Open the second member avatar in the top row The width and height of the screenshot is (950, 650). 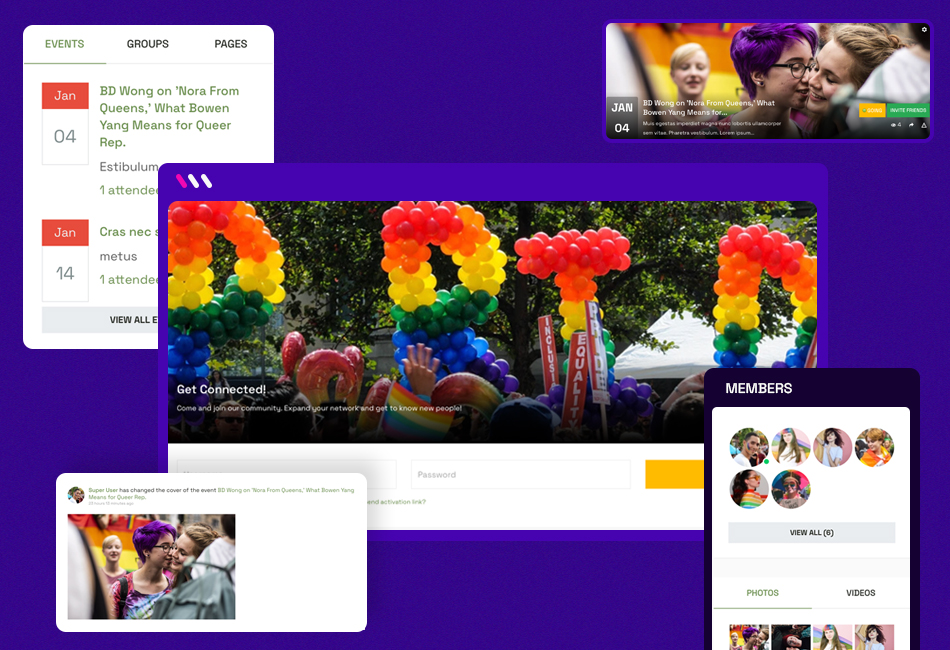[791, 446]
